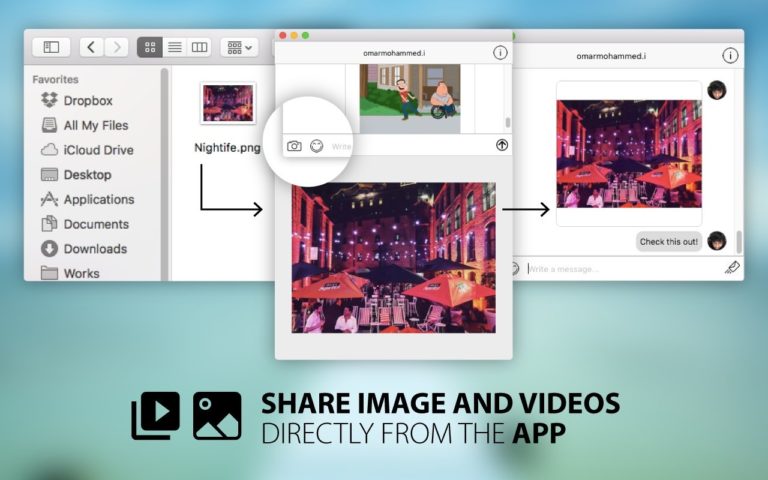
Task: Click omarmohammed.i title in front window
Action: 394,53
